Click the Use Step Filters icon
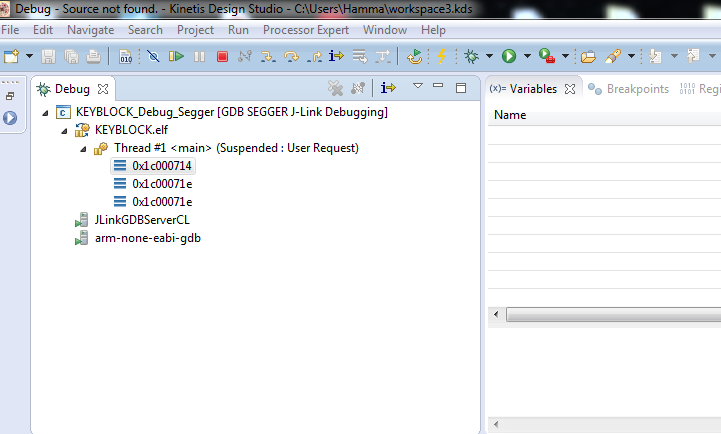Viewport: 721px width, 434px height. coord(383,57)
